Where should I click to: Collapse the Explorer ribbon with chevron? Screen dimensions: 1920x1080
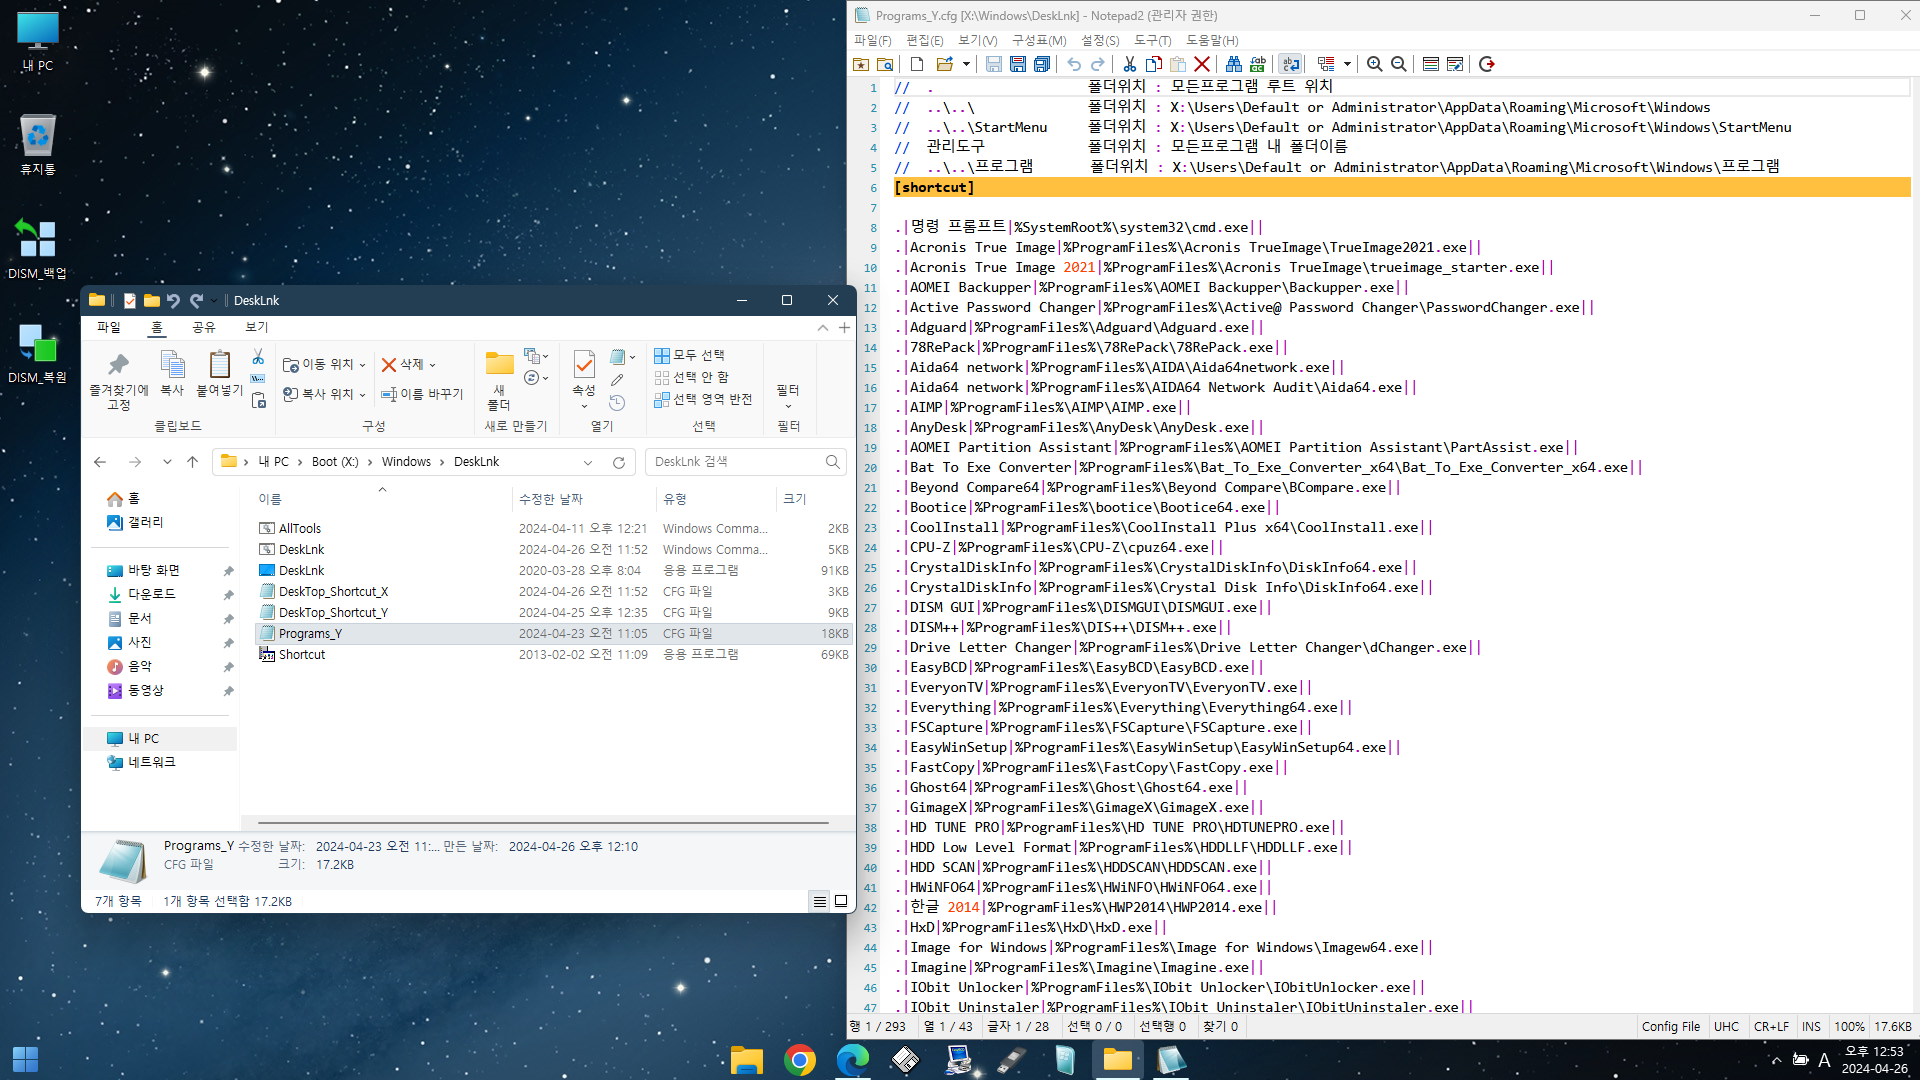tap(822, 327)
